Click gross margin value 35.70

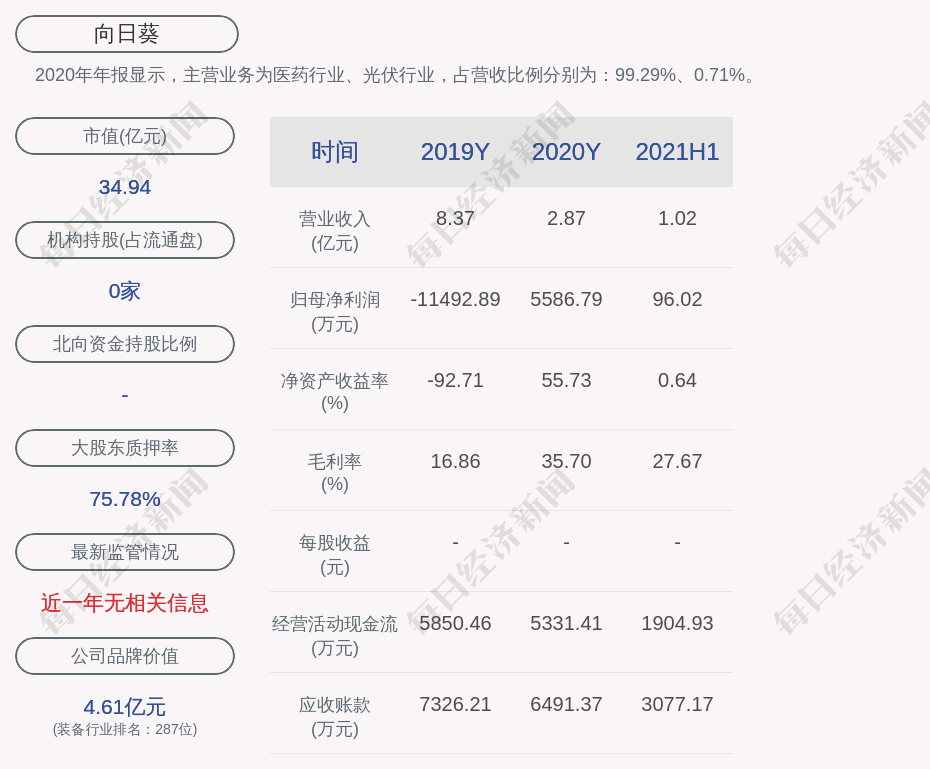coord(566,461)
